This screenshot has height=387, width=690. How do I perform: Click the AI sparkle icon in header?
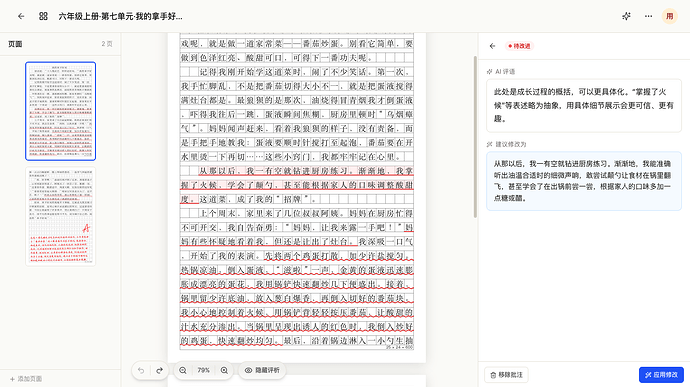point(626,16)
